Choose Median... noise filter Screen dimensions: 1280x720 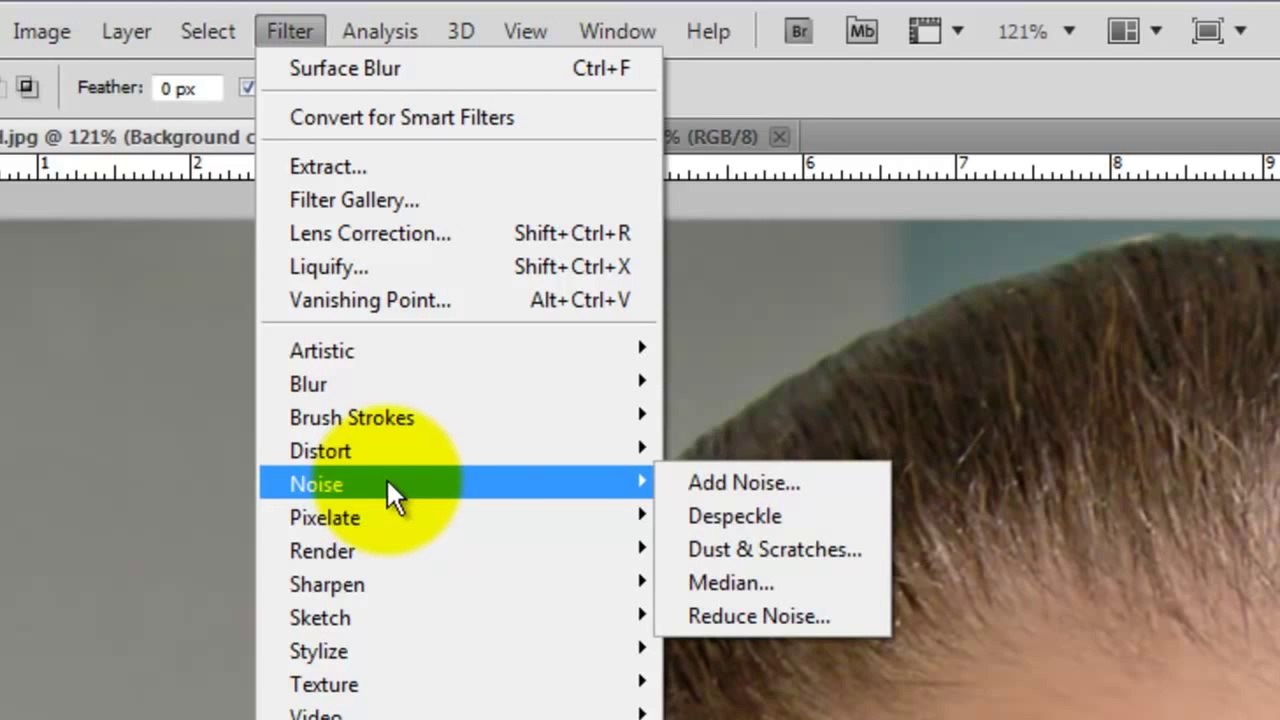click(772, 583)
